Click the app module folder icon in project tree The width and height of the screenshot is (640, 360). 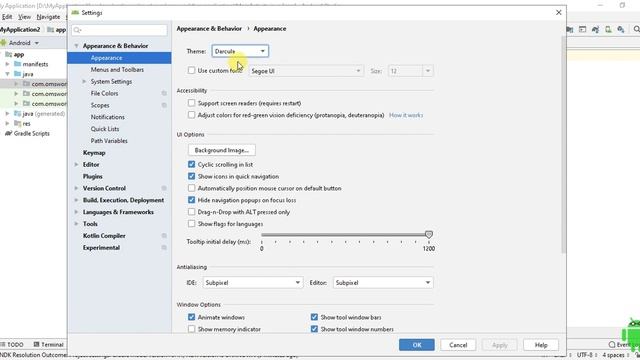pos(9,54)
